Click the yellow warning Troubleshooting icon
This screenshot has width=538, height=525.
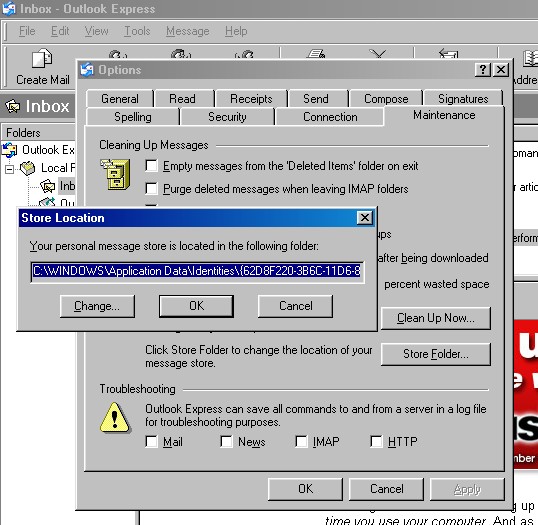(115, 417)
